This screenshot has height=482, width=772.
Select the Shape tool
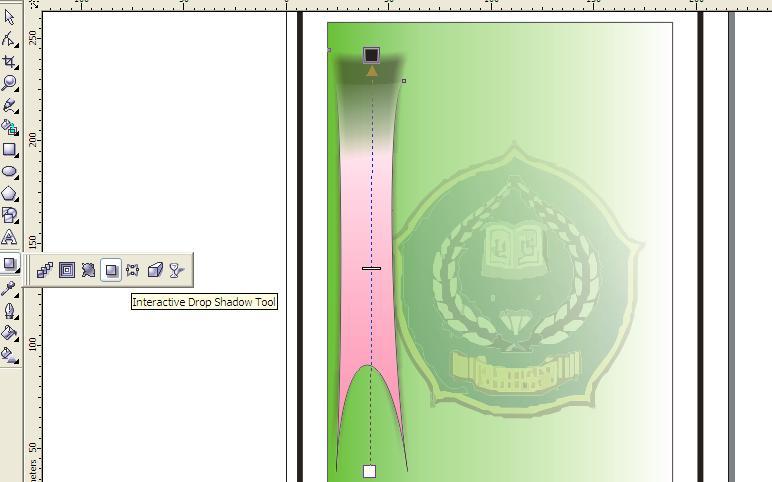[9, 39]
